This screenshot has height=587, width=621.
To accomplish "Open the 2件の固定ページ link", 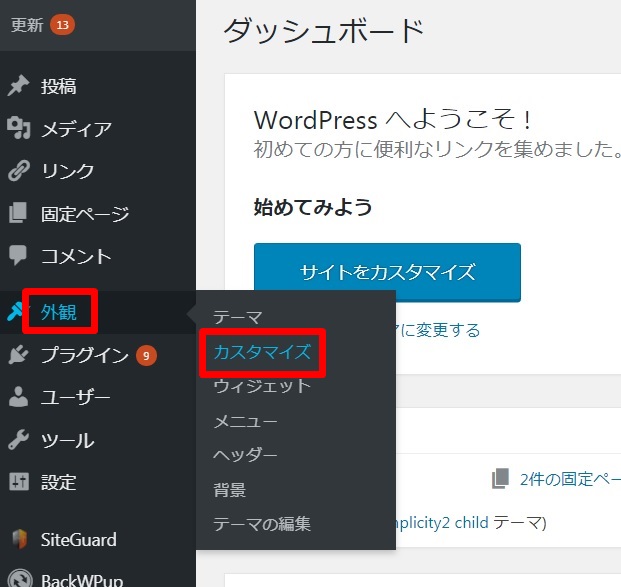I will tap(570, 479).
